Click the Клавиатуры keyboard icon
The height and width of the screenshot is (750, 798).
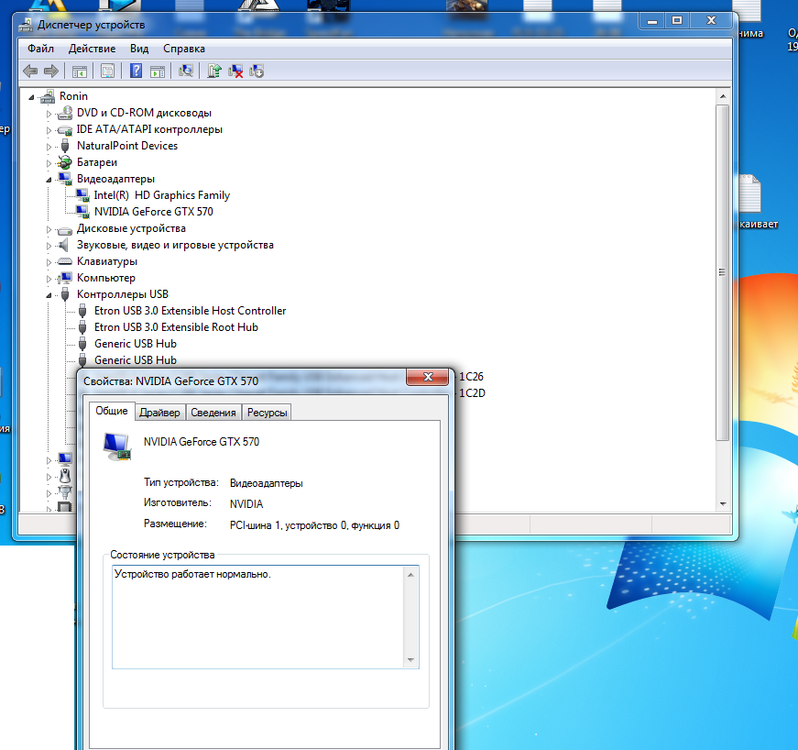[65, 262]
